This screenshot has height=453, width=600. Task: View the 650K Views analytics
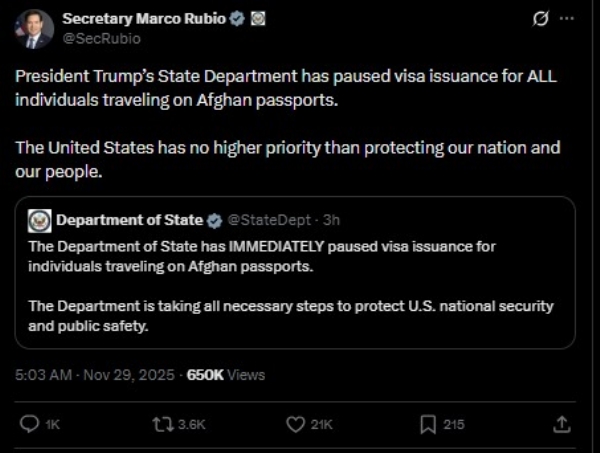[x=226, y=375]
